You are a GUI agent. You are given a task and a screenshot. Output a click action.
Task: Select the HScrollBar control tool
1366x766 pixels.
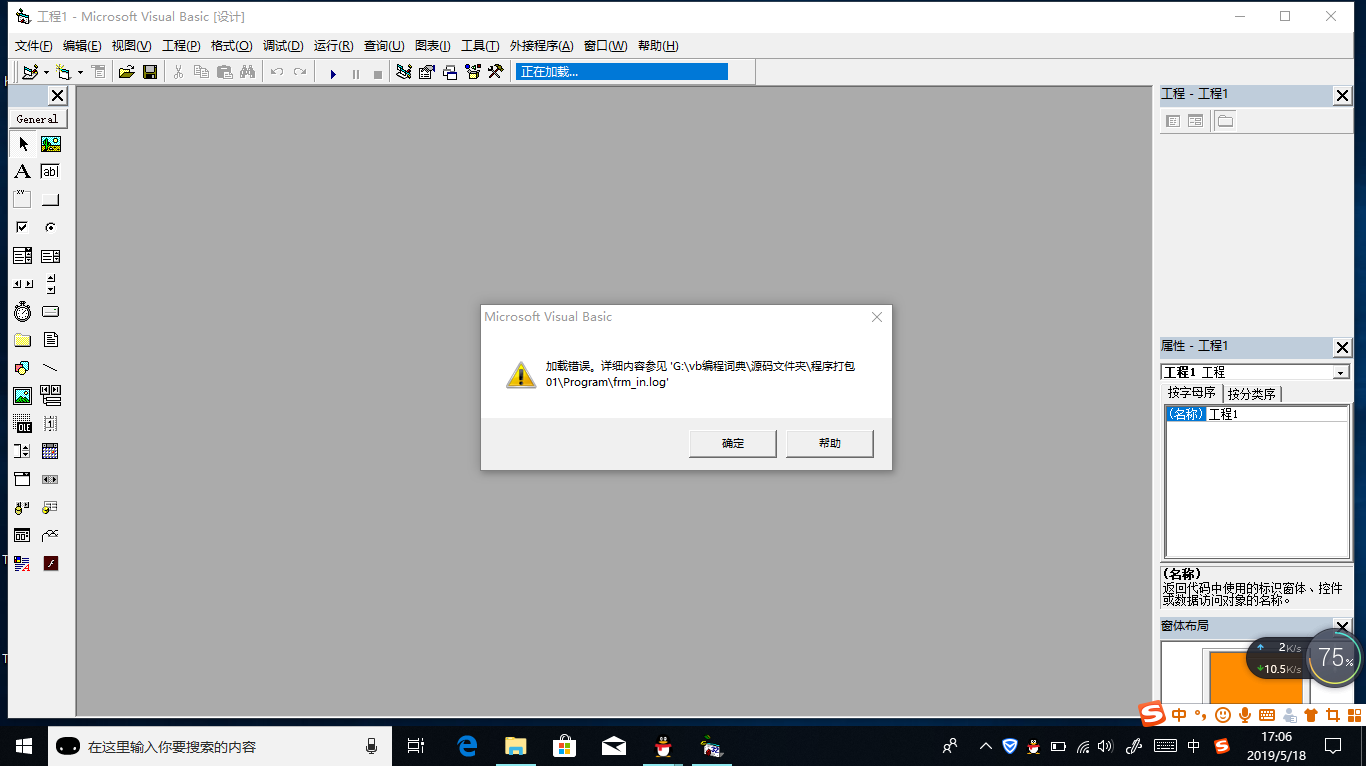pos(23,284)
